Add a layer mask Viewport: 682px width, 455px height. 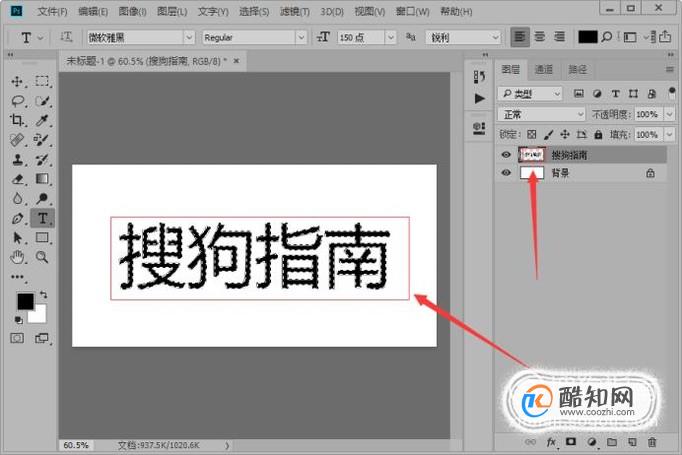click(x=571, y=442)
